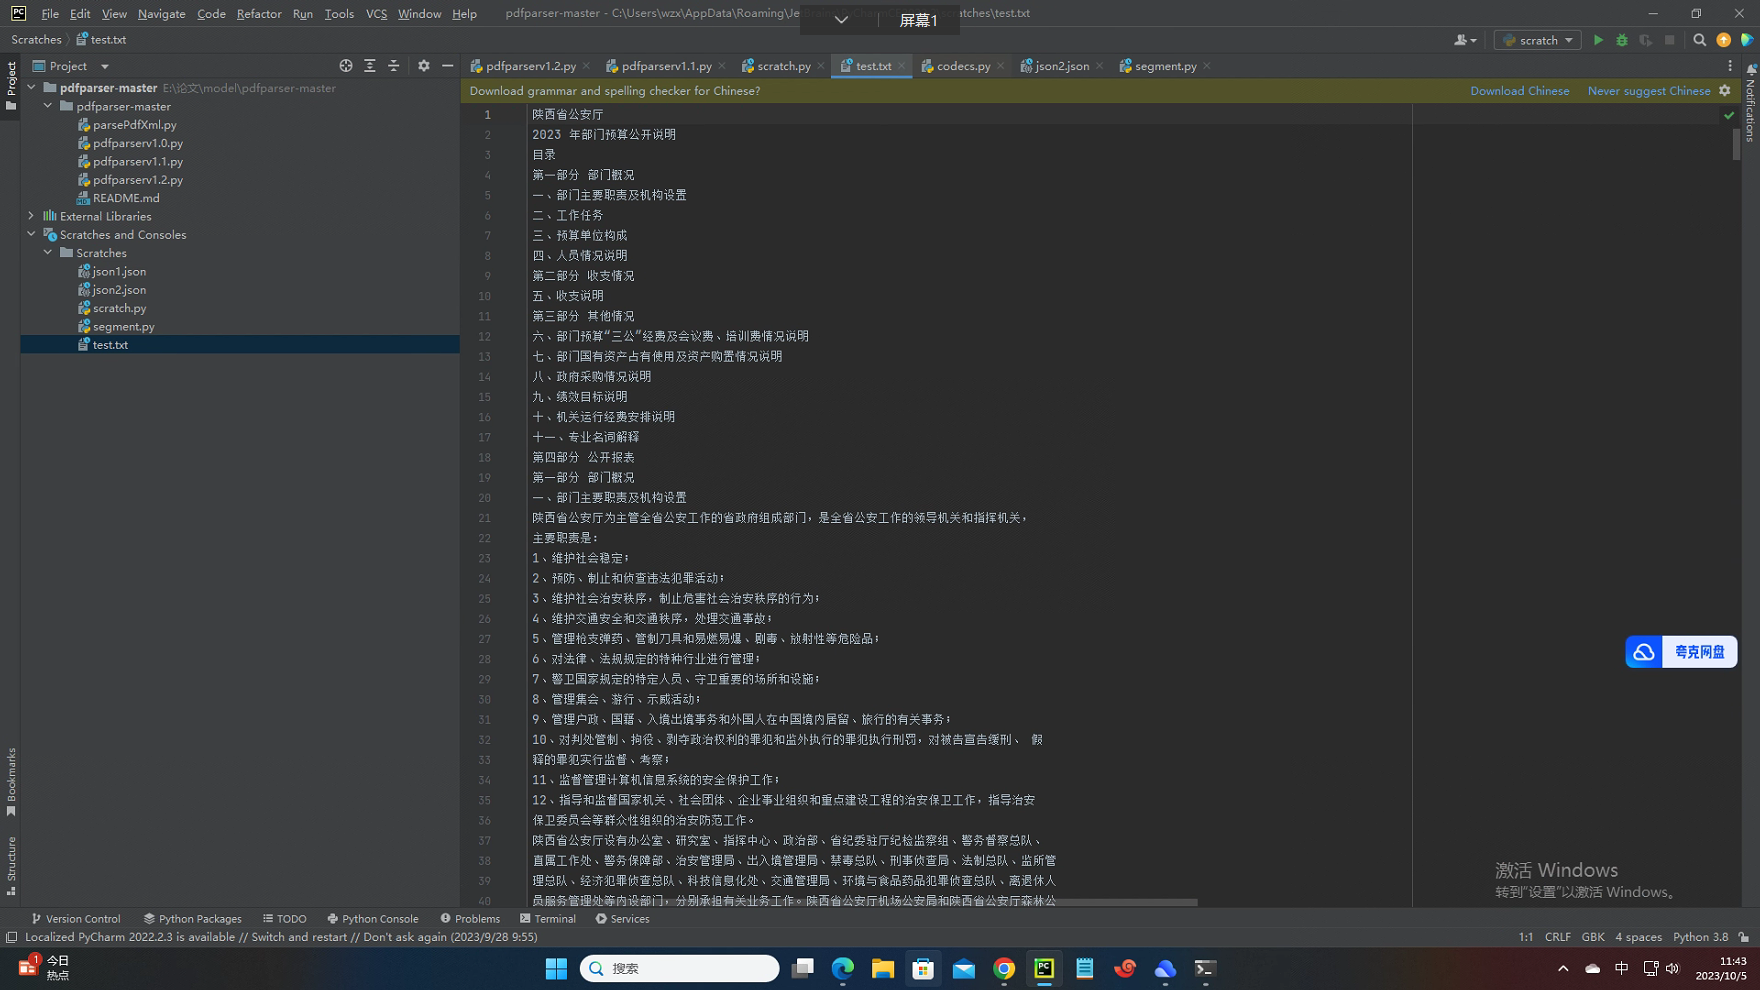
Task: Collapse the Scratches folder
Action: (x=48, y=253)
